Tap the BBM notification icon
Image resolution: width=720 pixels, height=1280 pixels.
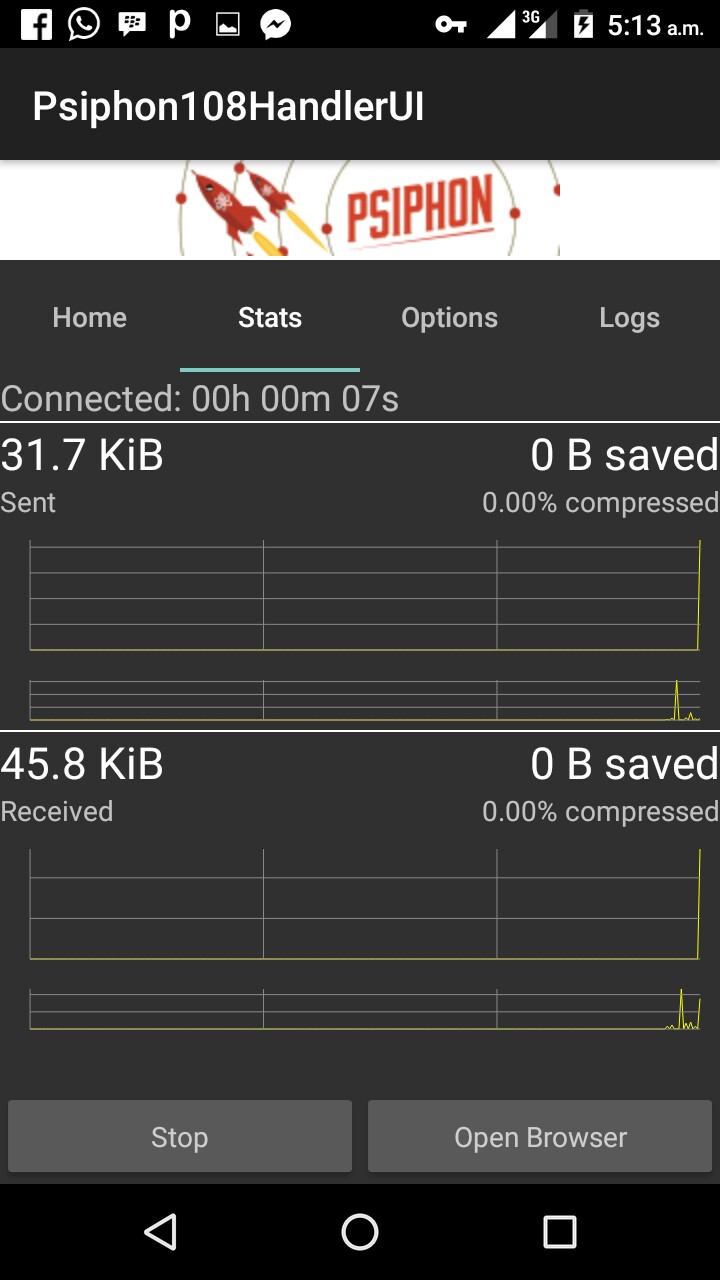[x=132, y=24]
